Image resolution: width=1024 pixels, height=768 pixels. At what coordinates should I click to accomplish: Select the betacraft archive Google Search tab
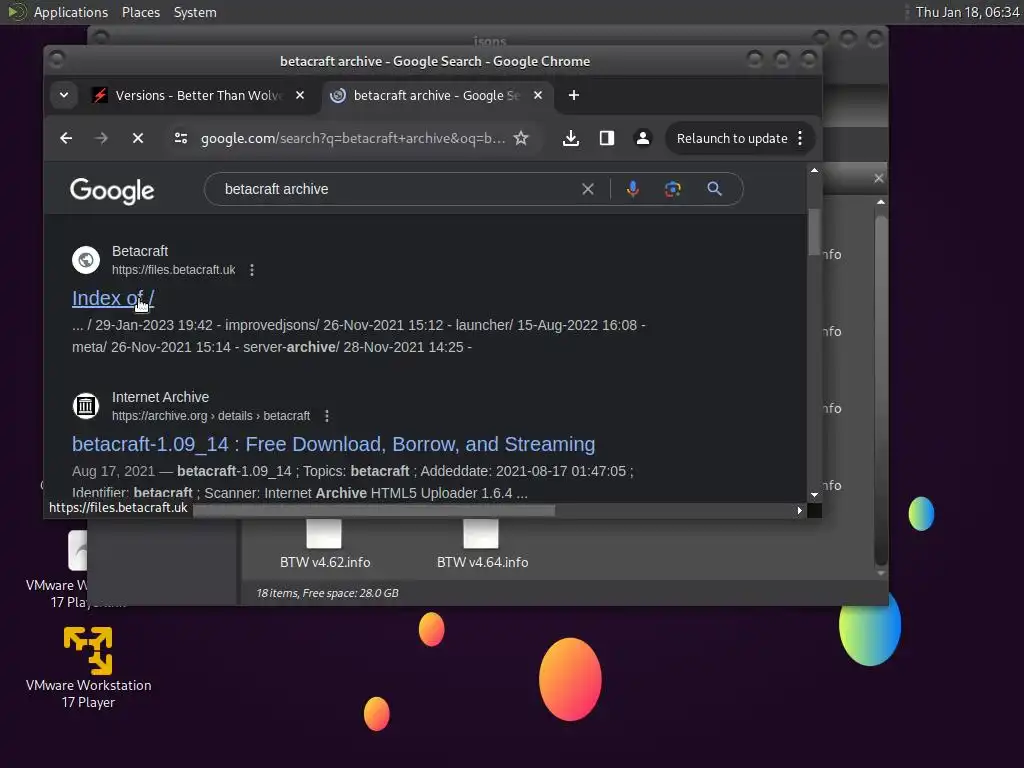pos(436,95)
